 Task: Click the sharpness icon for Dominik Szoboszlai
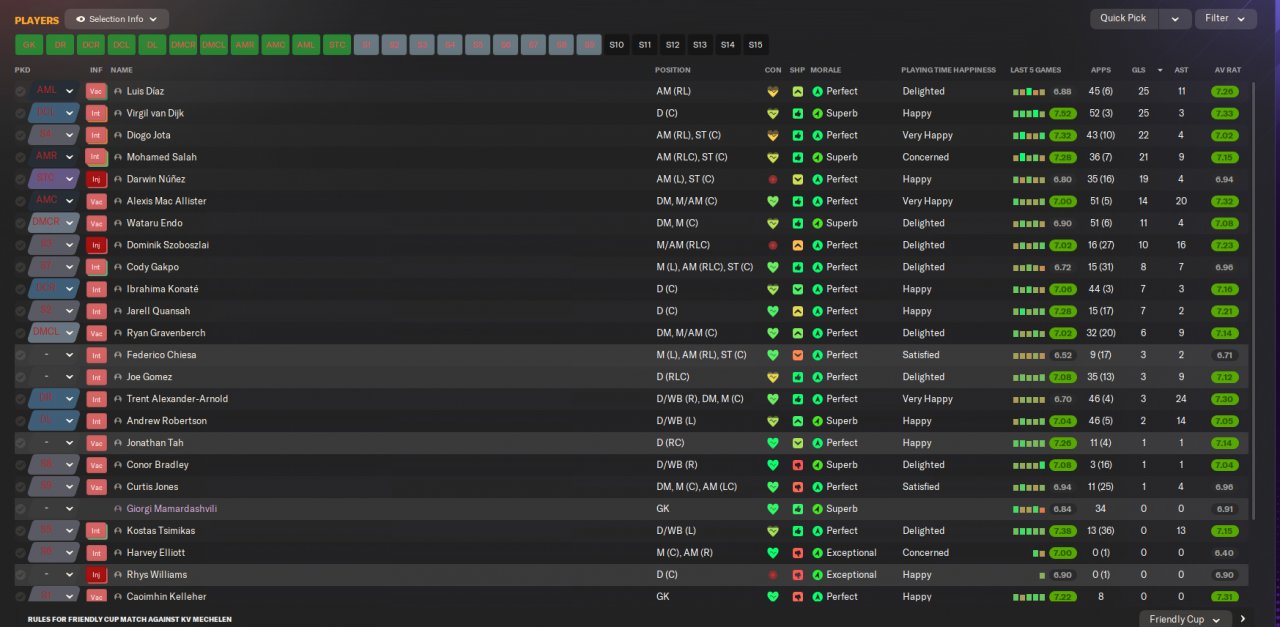798,245
